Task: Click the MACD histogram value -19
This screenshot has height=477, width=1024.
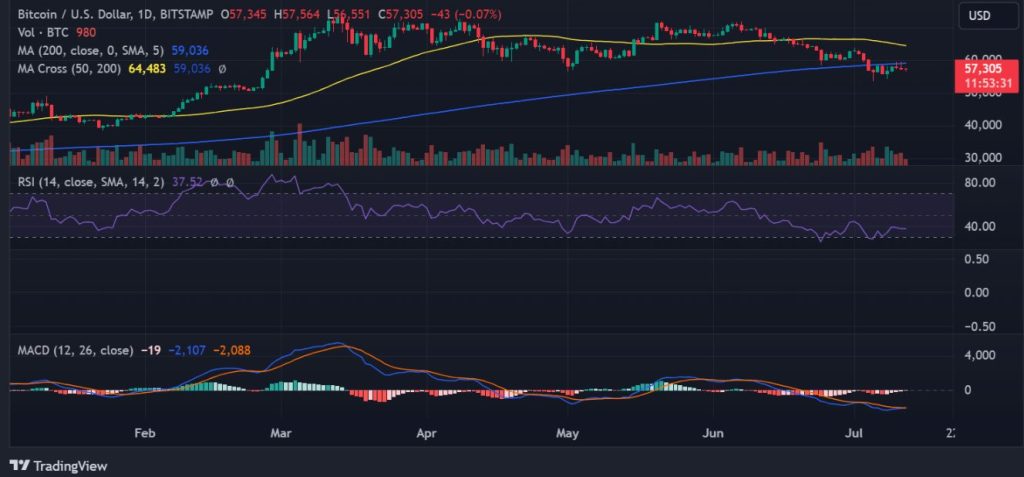Action: pos(150,350)
